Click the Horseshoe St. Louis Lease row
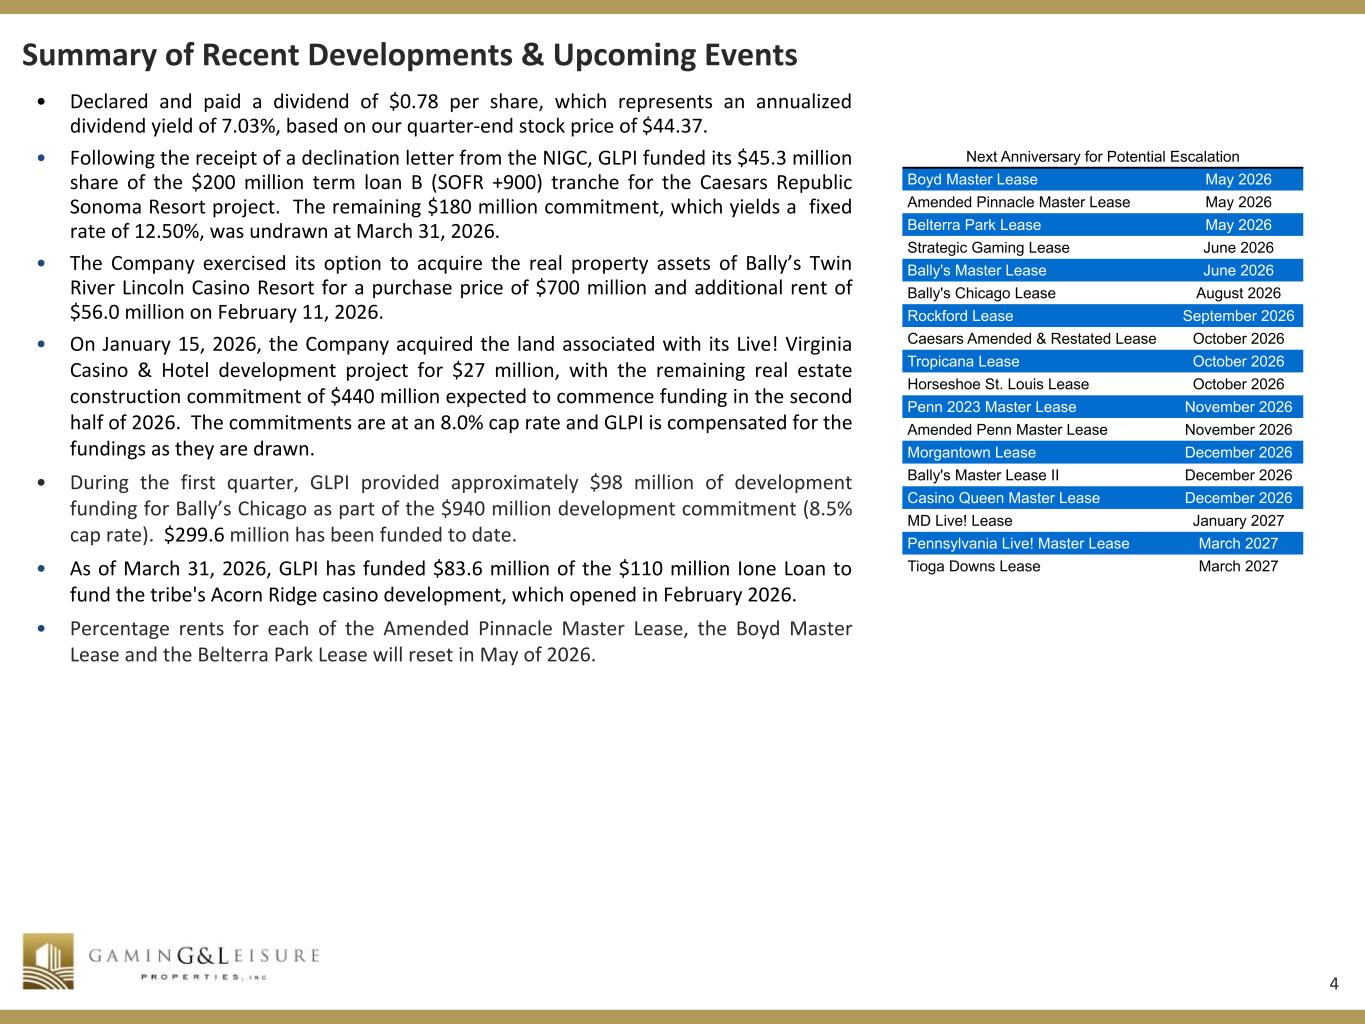Image resolution: width=1365 pixels, height=1024 pixels. [x=1102, y=384]
